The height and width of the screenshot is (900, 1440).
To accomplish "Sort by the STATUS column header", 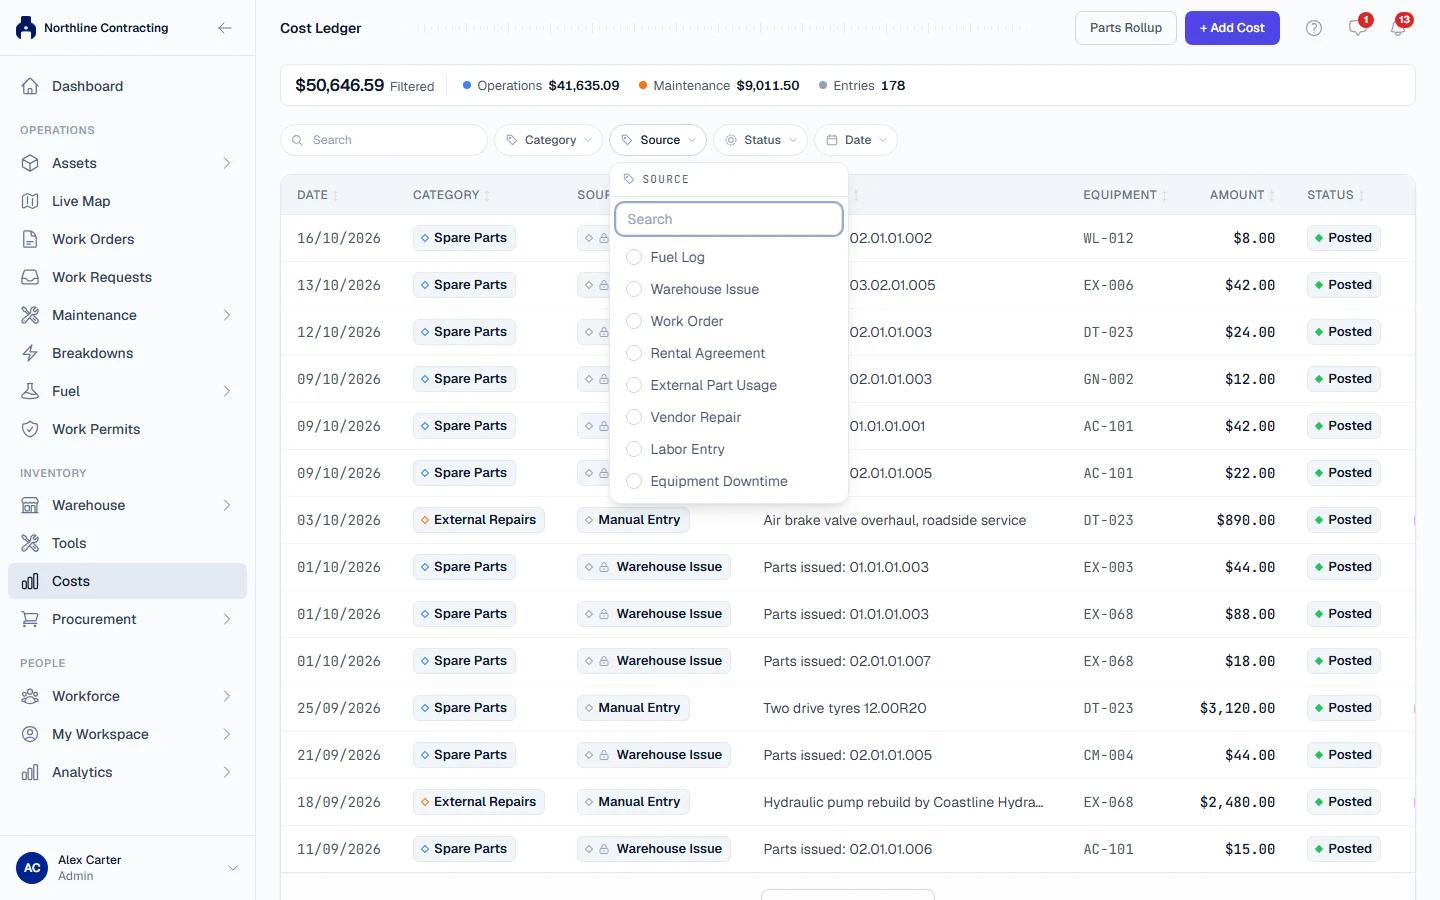I will tap(1335, 195).
